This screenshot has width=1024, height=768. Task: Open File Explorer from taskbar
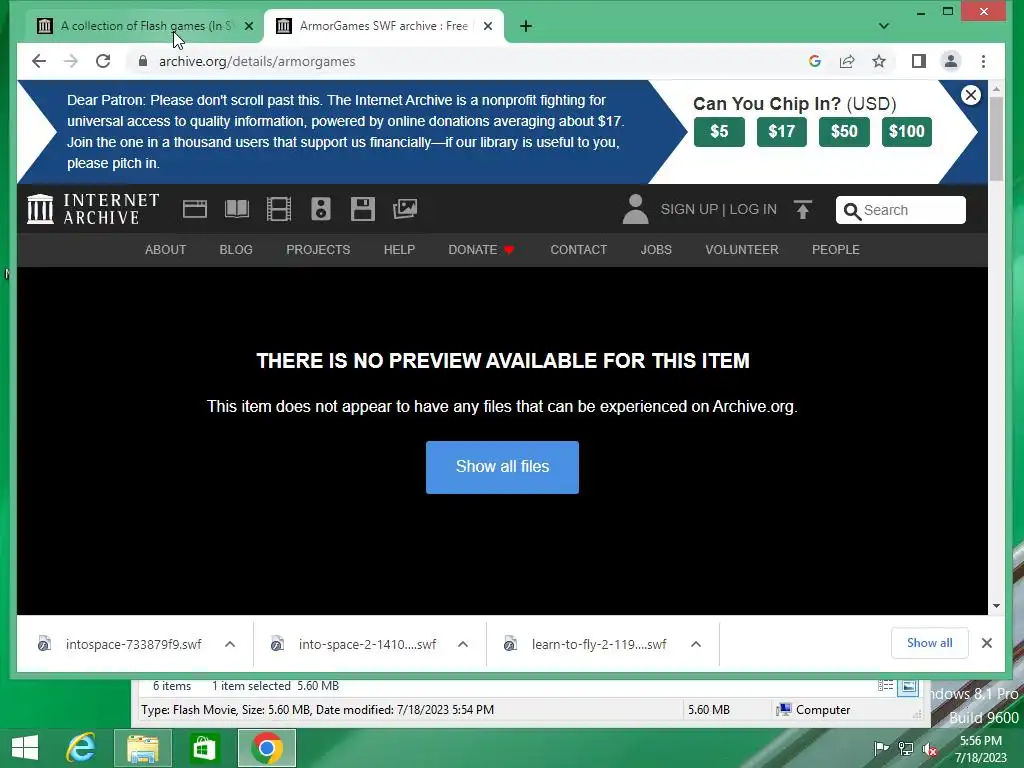143,748
